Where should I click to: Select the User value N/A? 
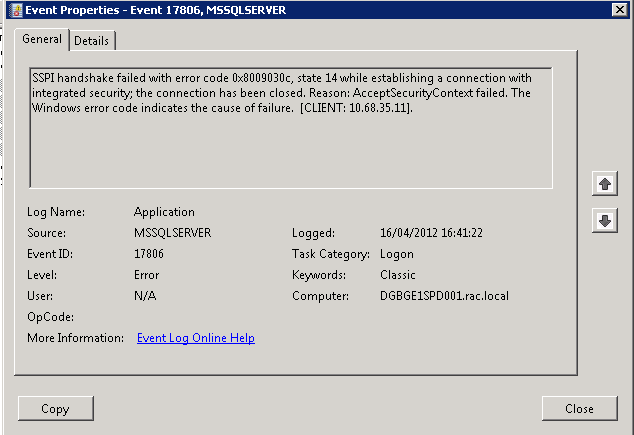coord(145,296)
